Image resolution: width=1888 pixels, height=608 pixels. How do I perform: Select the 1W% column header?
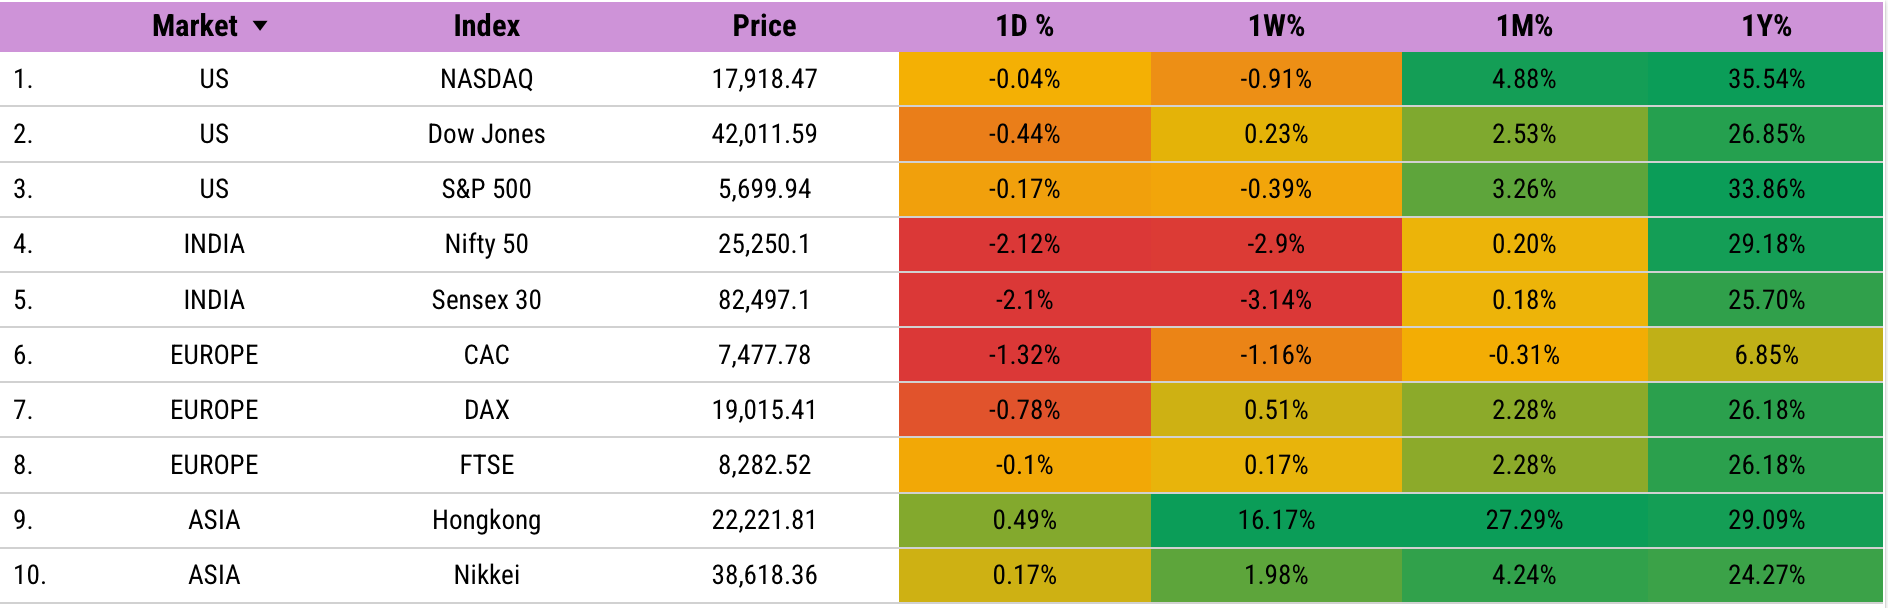1276,26
